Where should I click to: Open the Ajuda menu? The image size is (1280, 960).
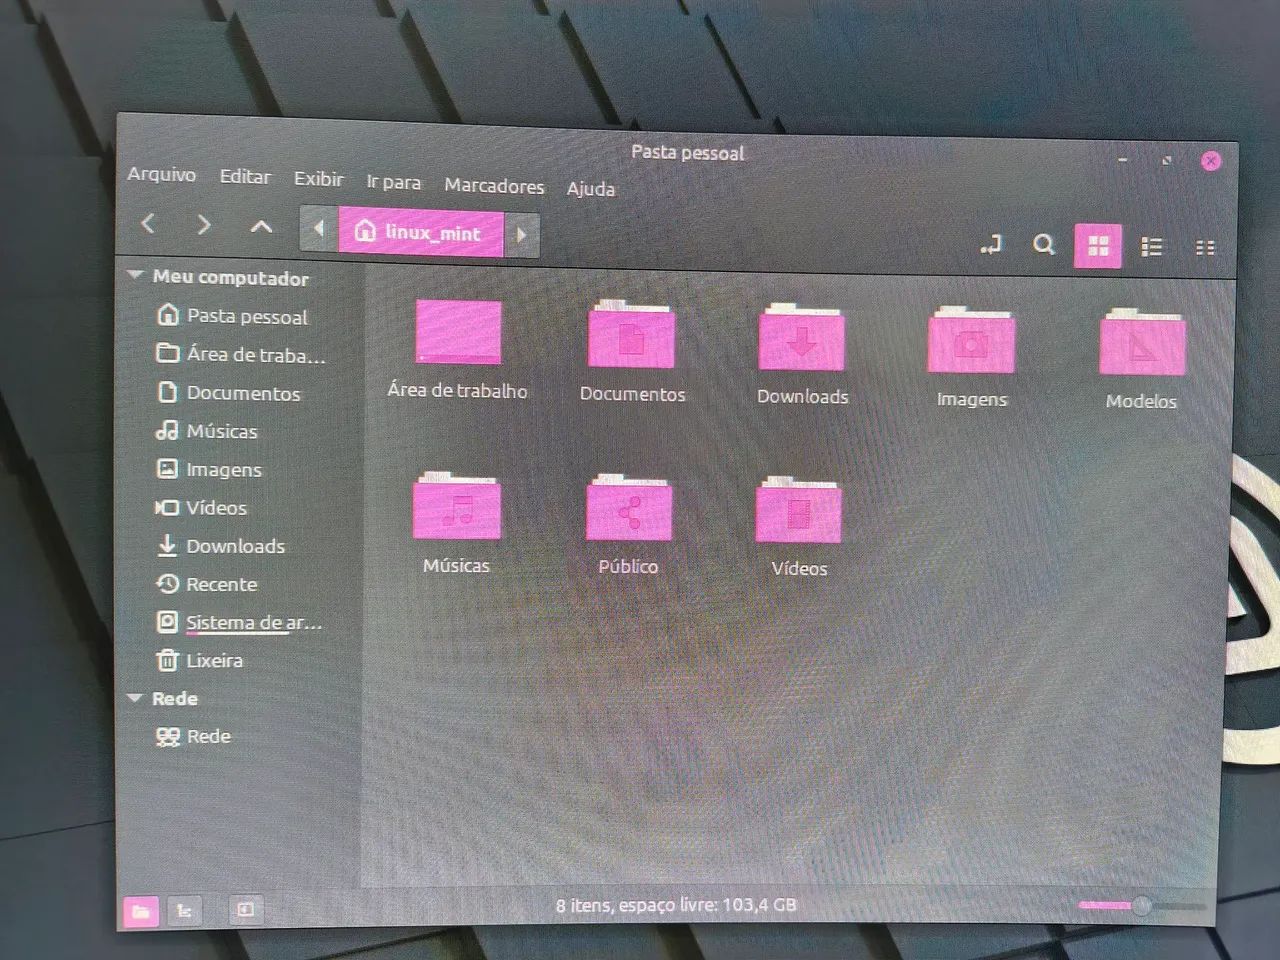pyautogui.click(x=591, y=188)
